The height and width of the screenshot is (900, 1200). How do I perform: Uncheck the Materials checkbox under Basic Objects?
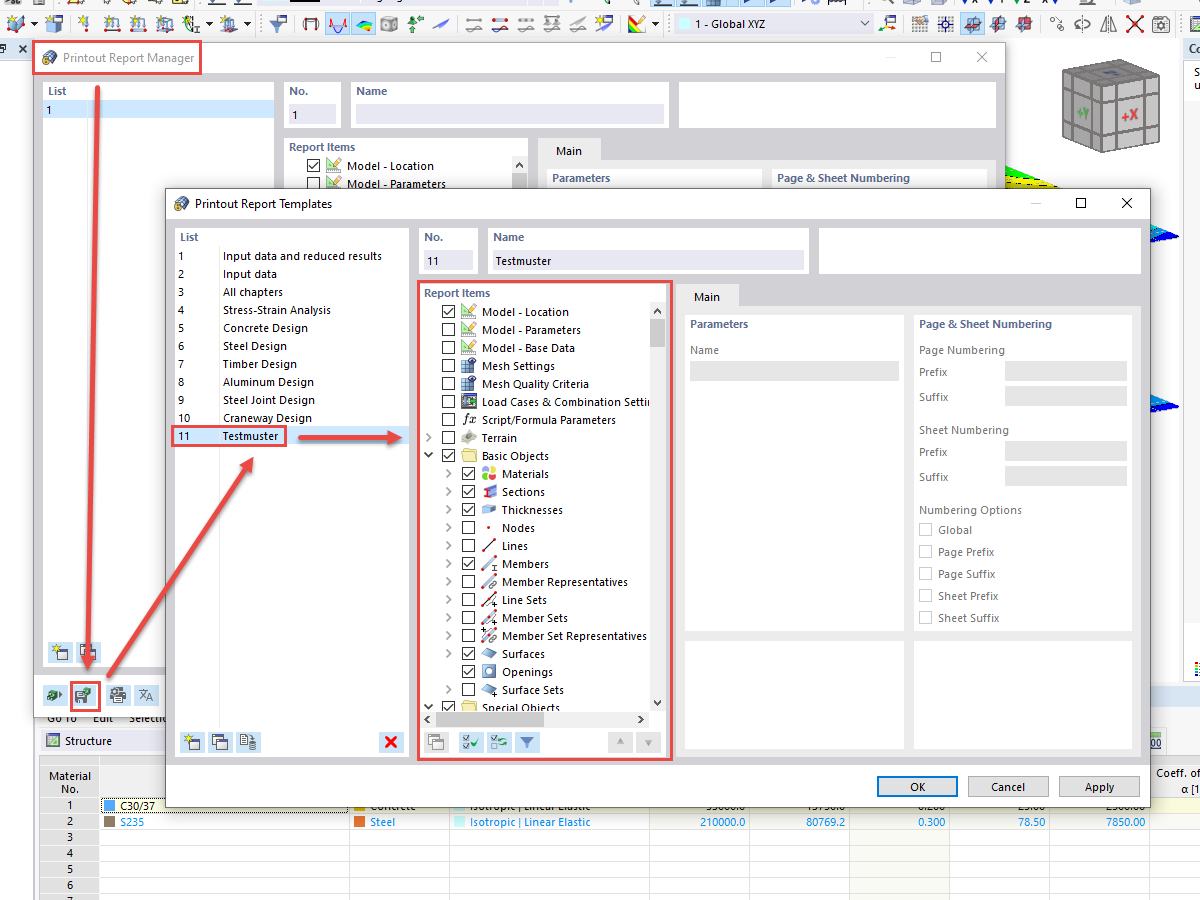click(467, 473)
